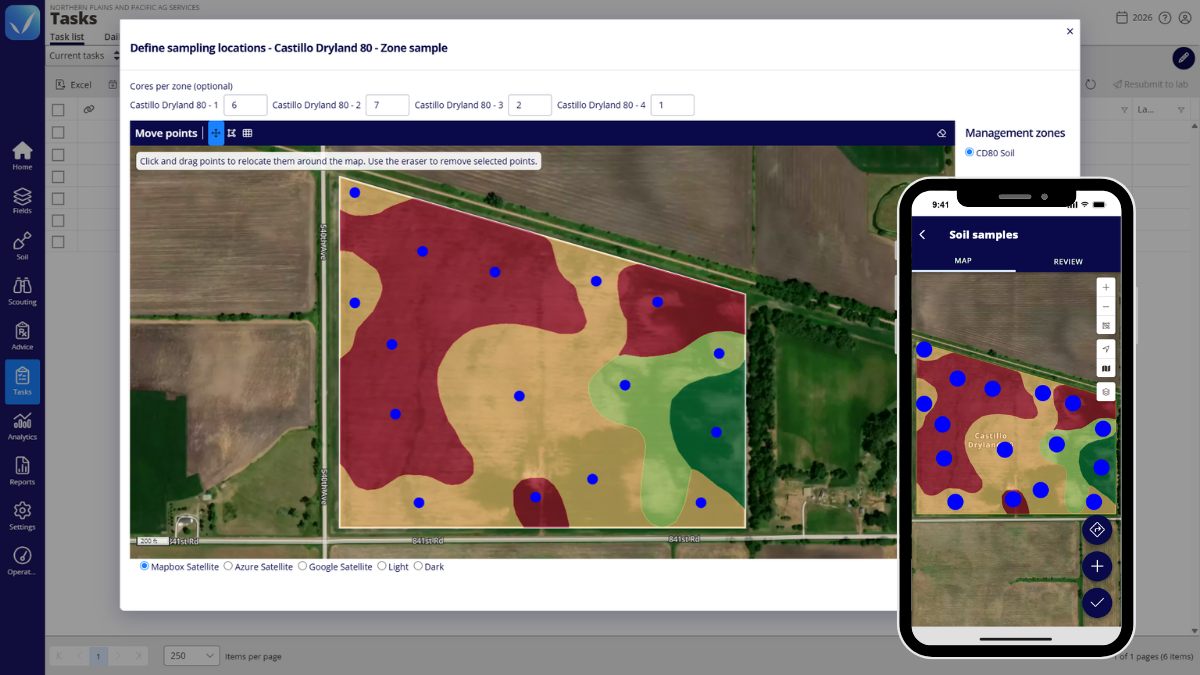Tap the layers icon on phone map
This screenshot has width=1200, height=675.
pyautogui.click(x=1105, y=392)
